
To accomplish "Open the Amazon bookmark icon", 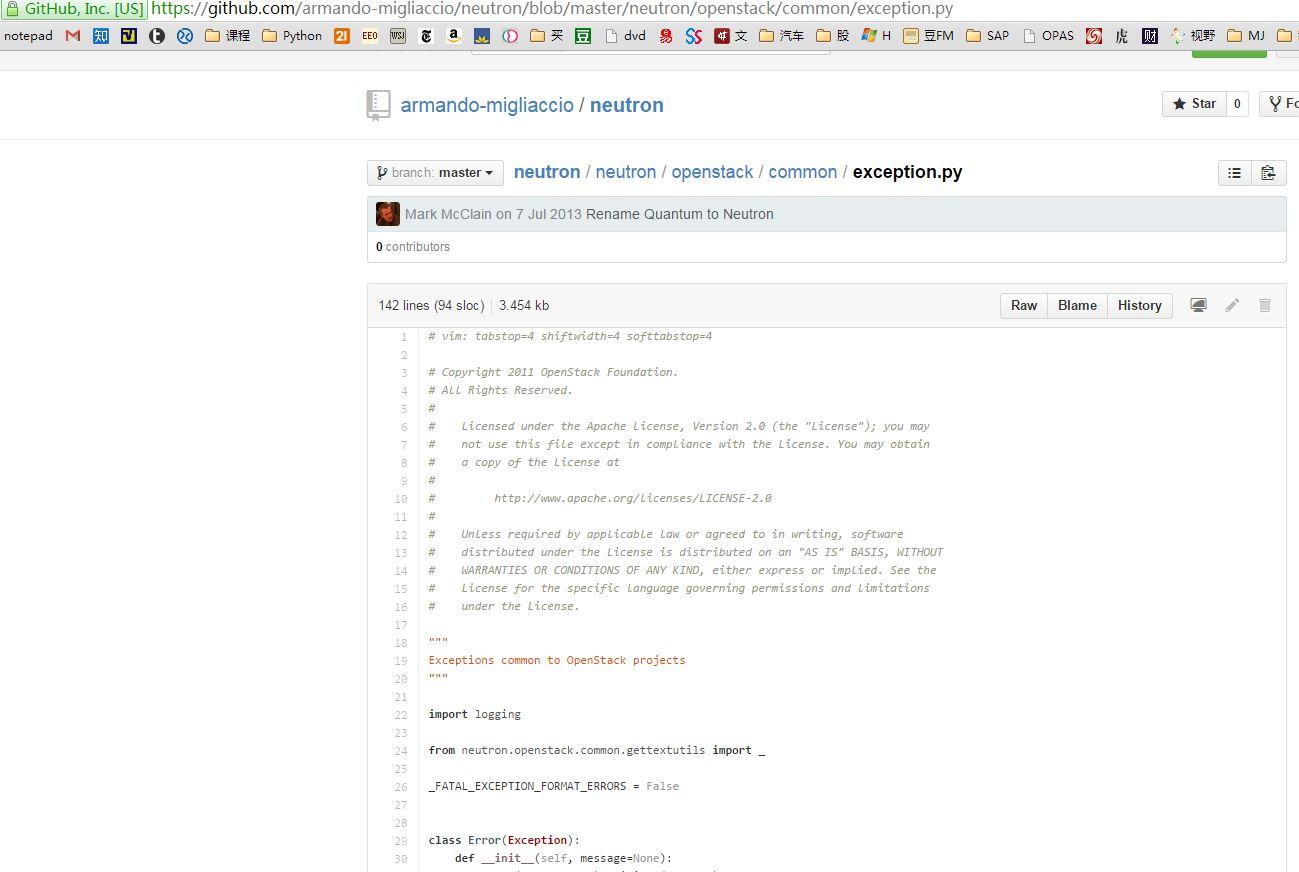I will coord(454,36).
